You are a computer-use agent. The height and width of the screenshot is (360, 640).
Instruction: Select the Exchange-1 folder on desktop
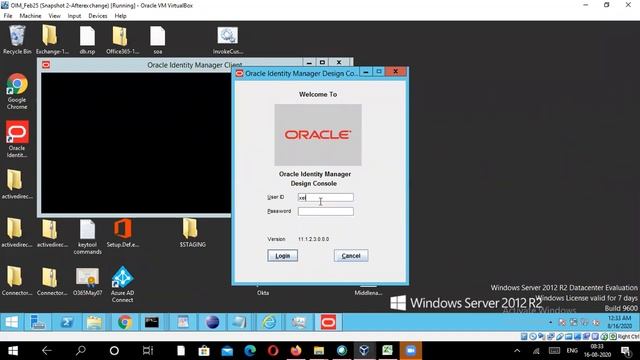coord(52,40)
